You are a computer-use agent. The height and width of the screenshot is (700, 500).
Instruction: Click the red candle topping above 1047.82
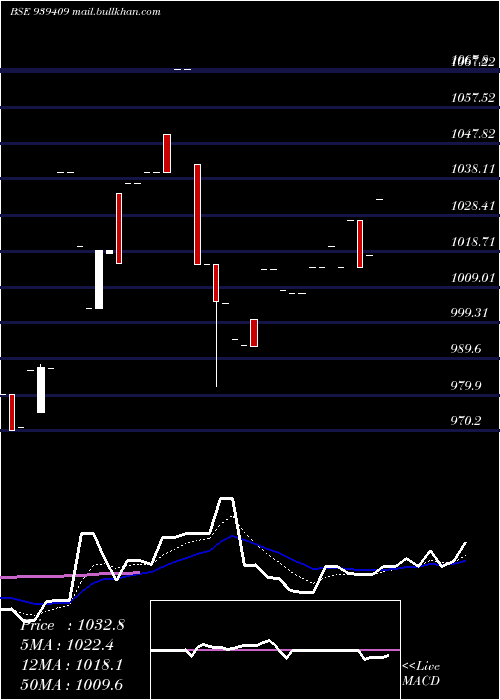[x=167, y=153]
